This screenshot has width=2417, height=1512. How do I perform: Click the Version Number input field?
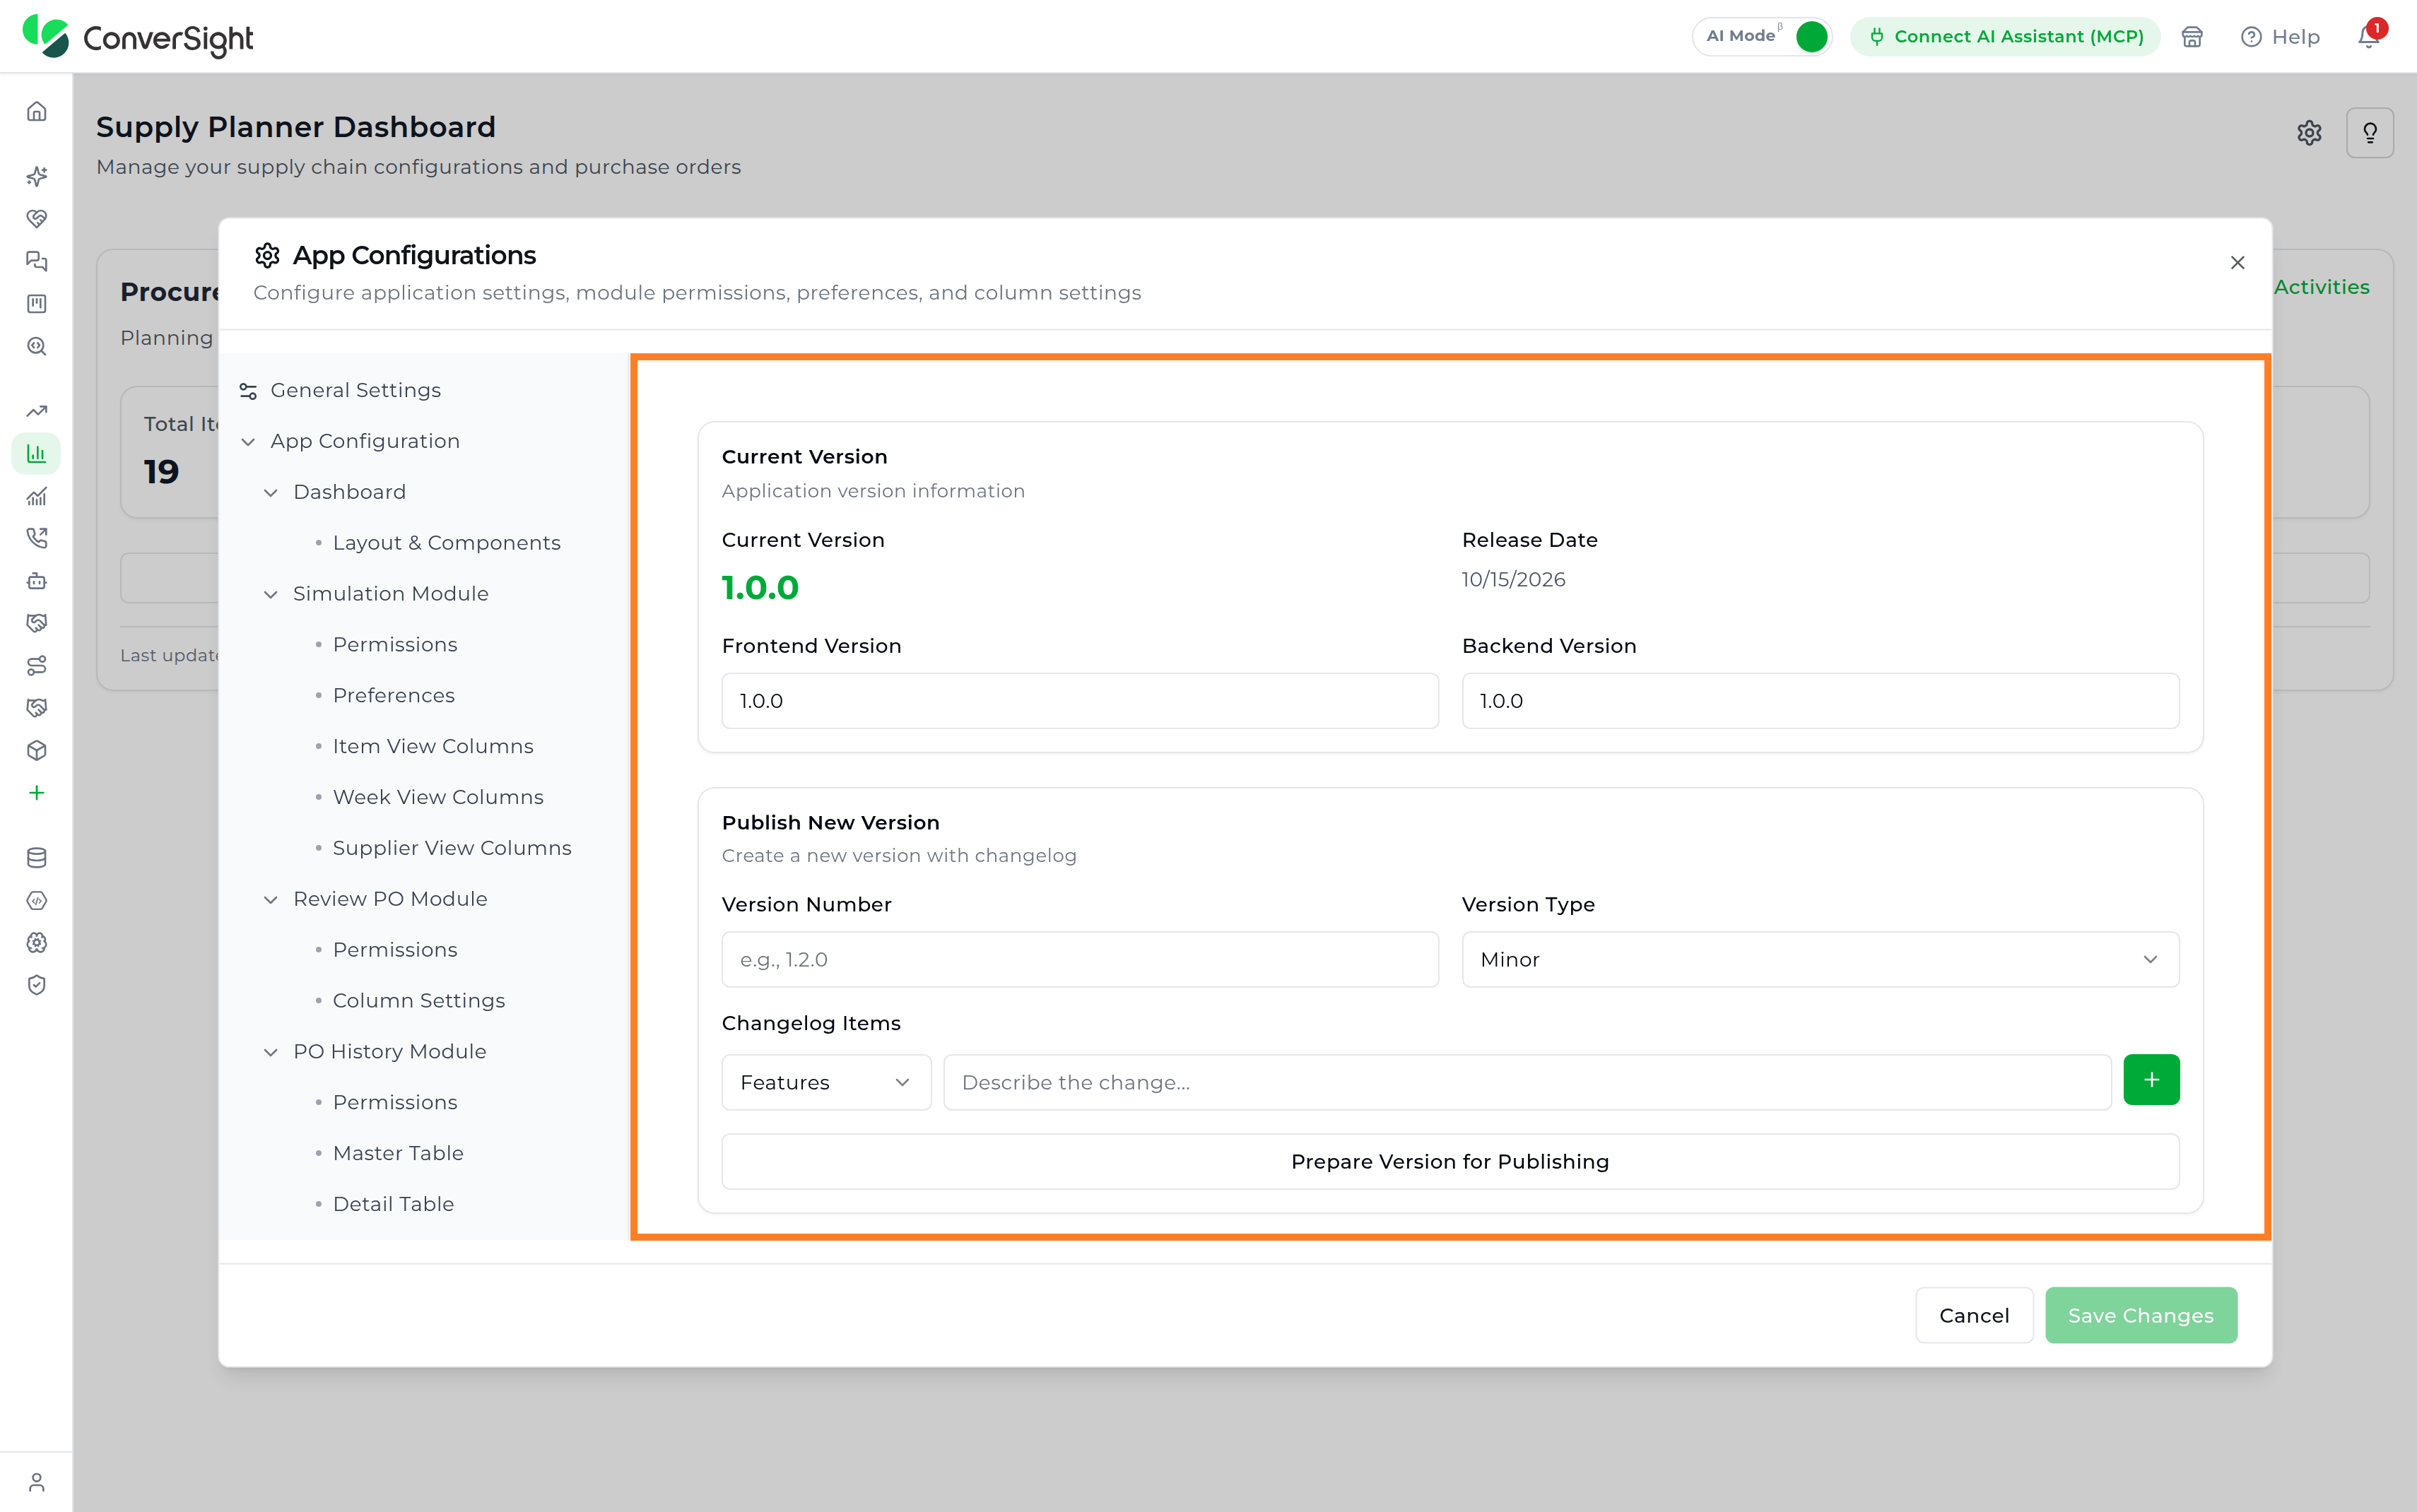pos(1080,959)
